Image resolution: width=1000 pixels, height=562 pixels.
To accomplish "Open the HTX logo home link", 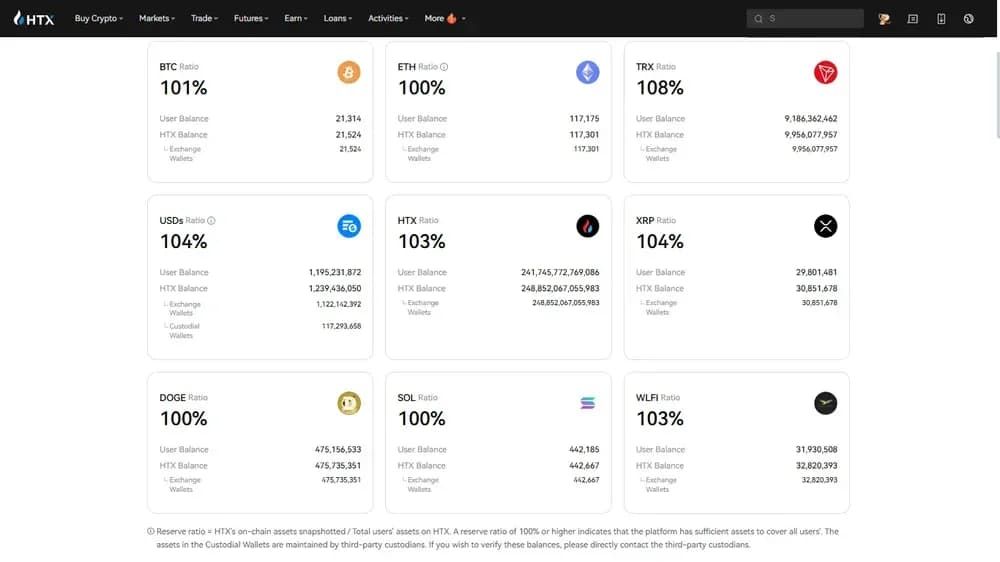I will click(34, 18).
